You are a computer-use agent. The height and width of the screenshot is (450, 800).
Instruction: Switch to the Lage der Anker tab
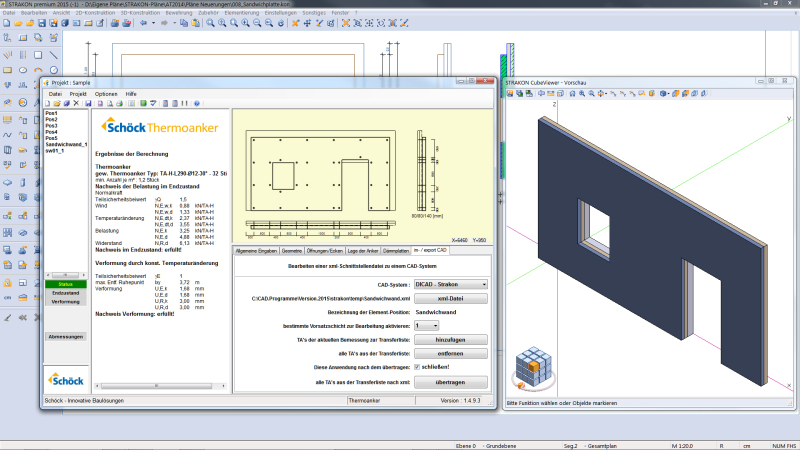363,251
